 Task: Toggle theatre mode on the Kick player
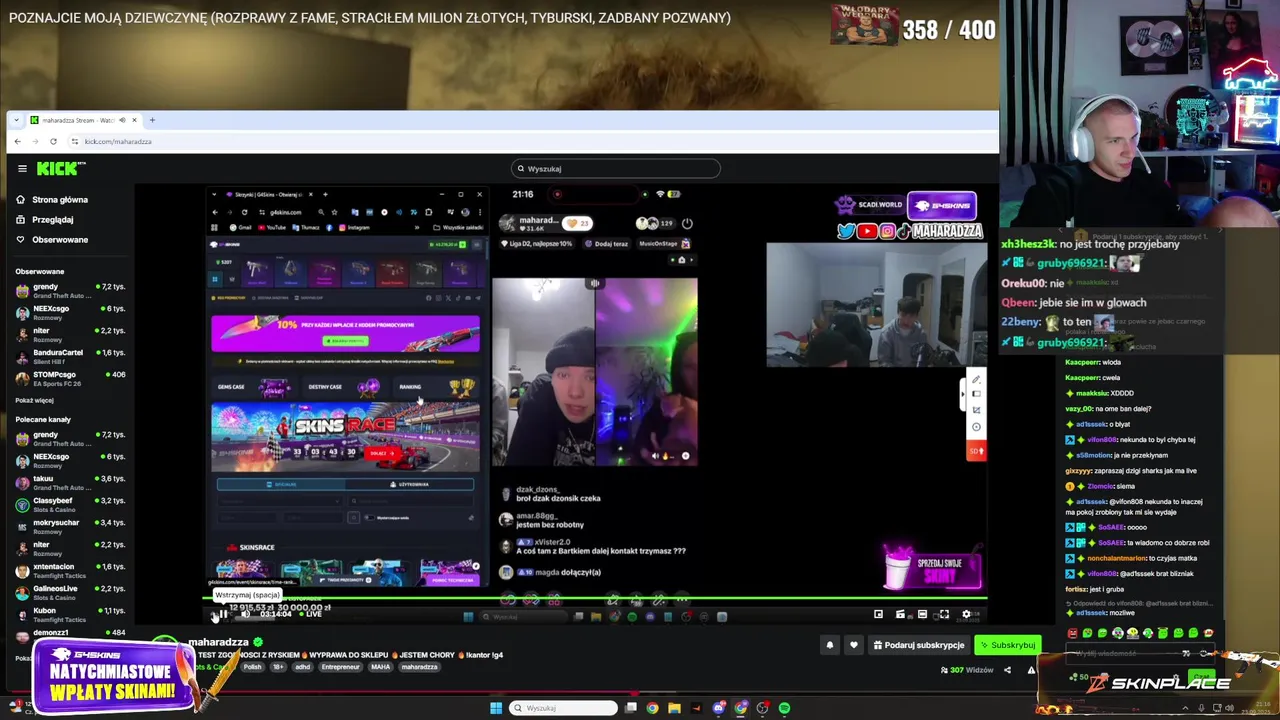point(922,614)
